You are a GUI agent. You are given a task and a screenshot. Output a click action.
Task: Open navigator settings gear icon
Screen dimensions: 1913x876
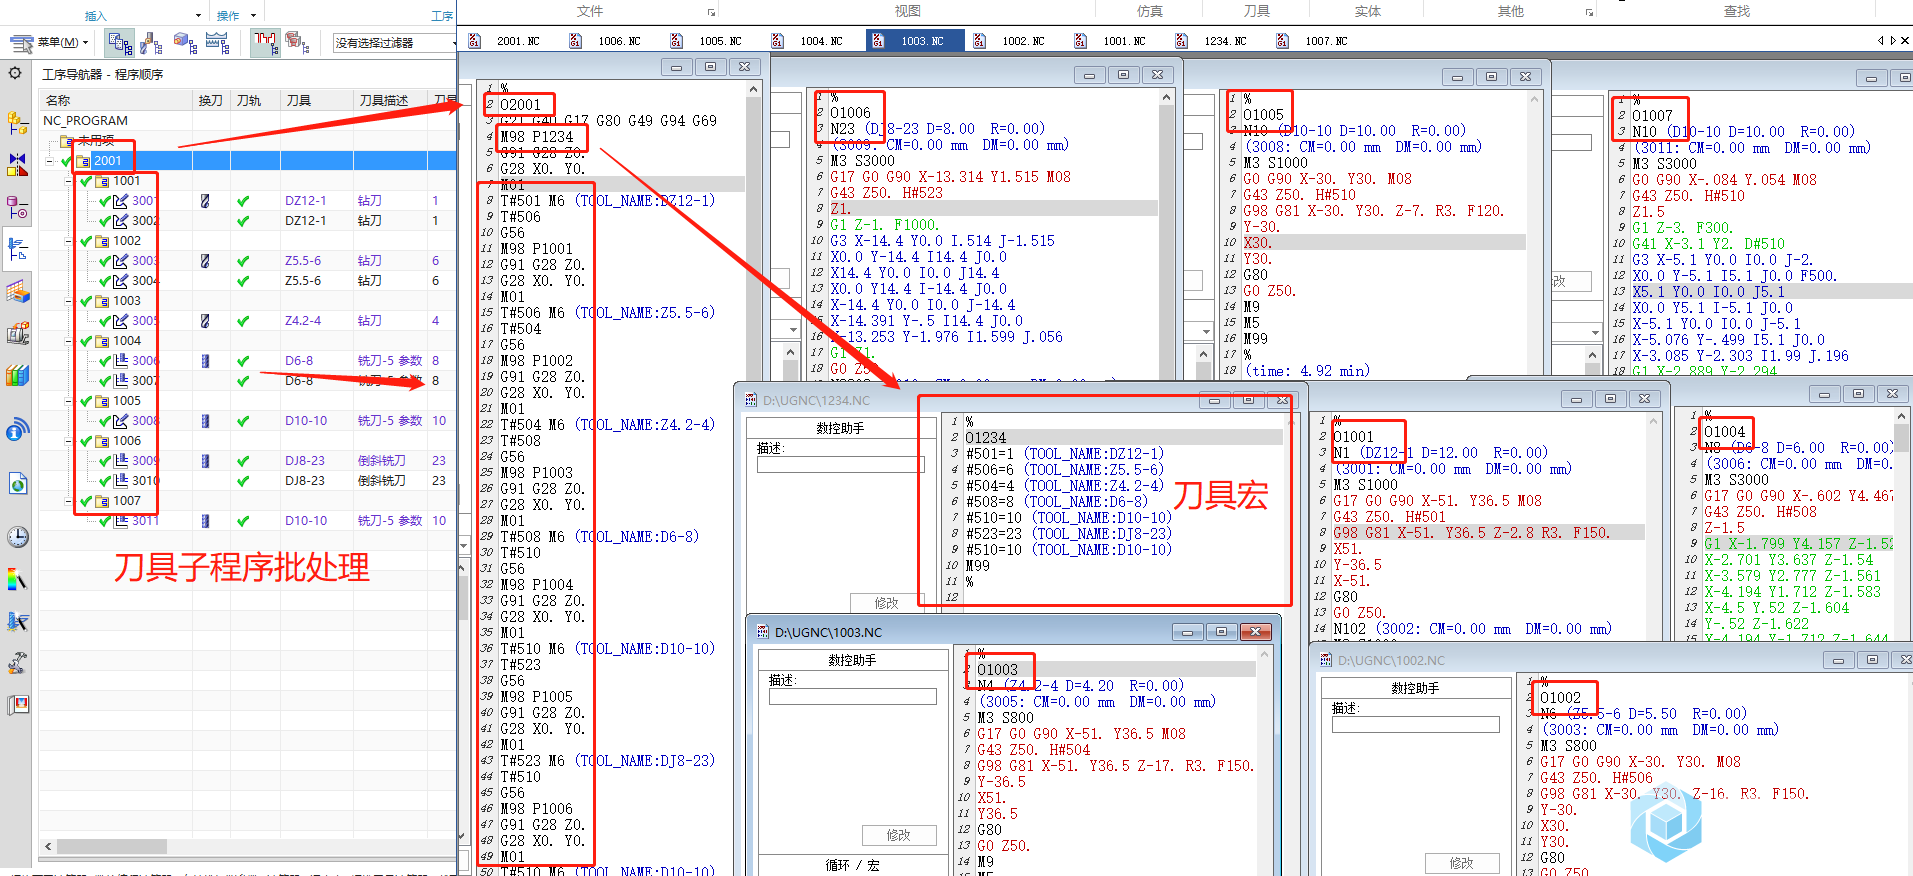[x=15, y=73]
